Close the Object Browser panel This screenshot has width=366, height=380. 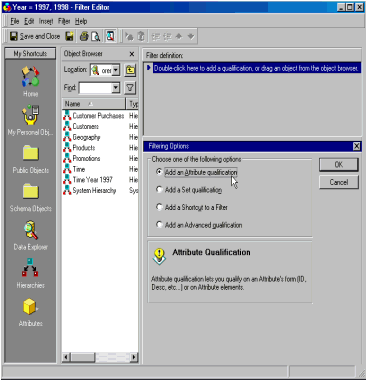click(x=132, y=54)
